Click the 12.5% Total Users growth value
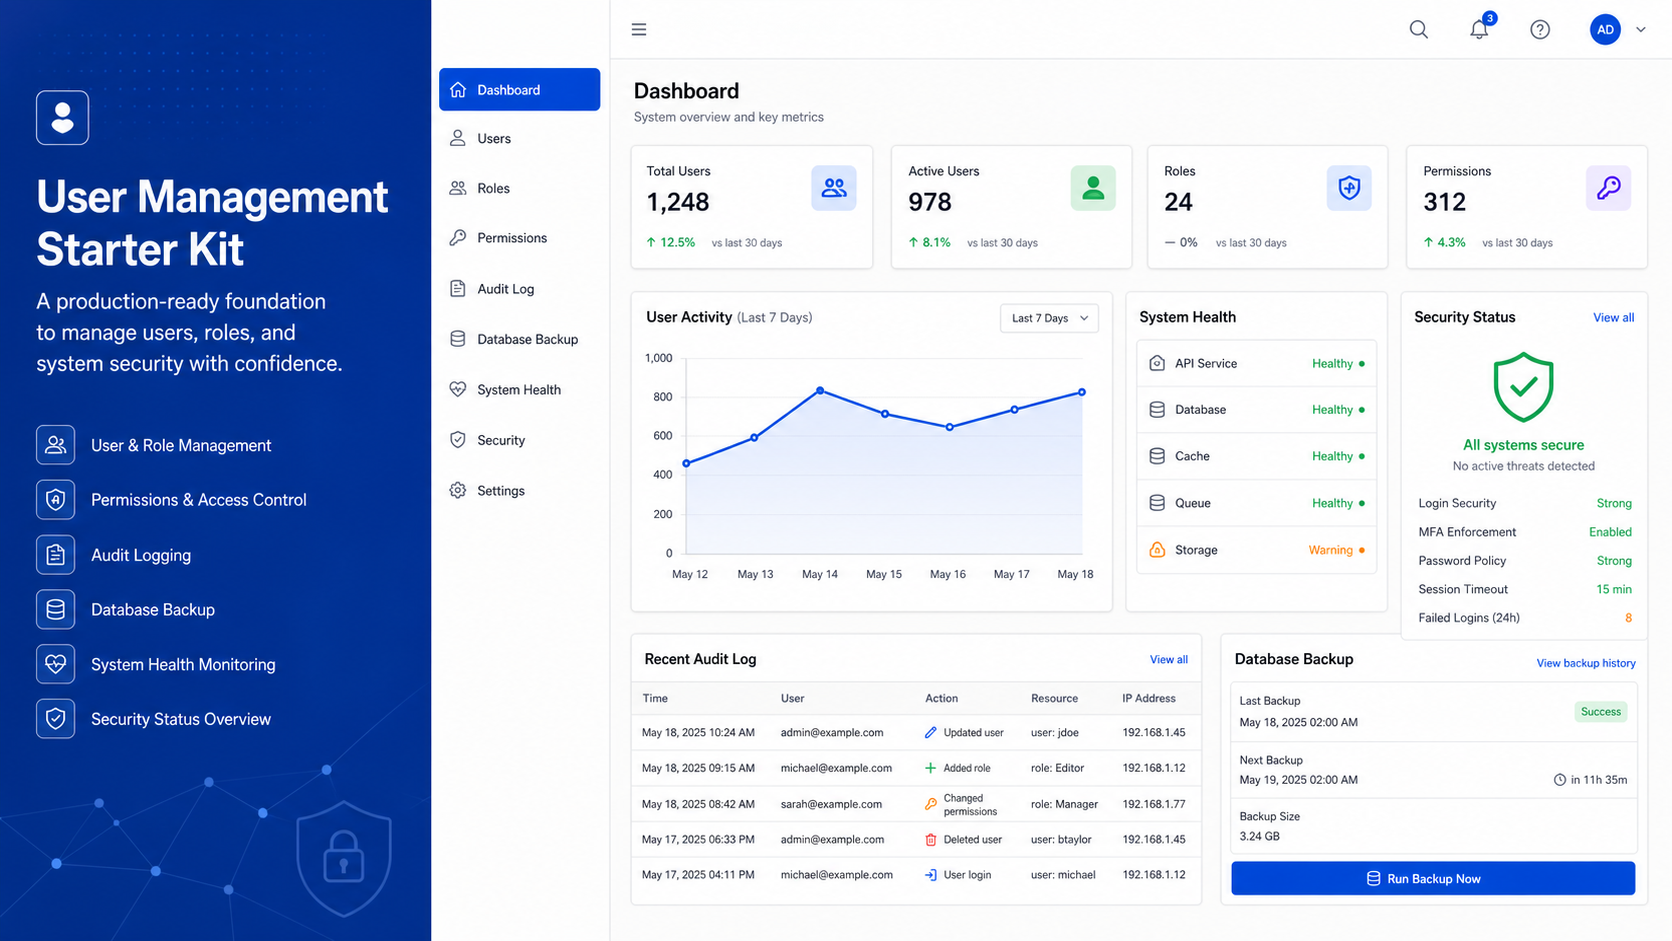This screenshot has width=1672, height=941. [x=677, y=243]
